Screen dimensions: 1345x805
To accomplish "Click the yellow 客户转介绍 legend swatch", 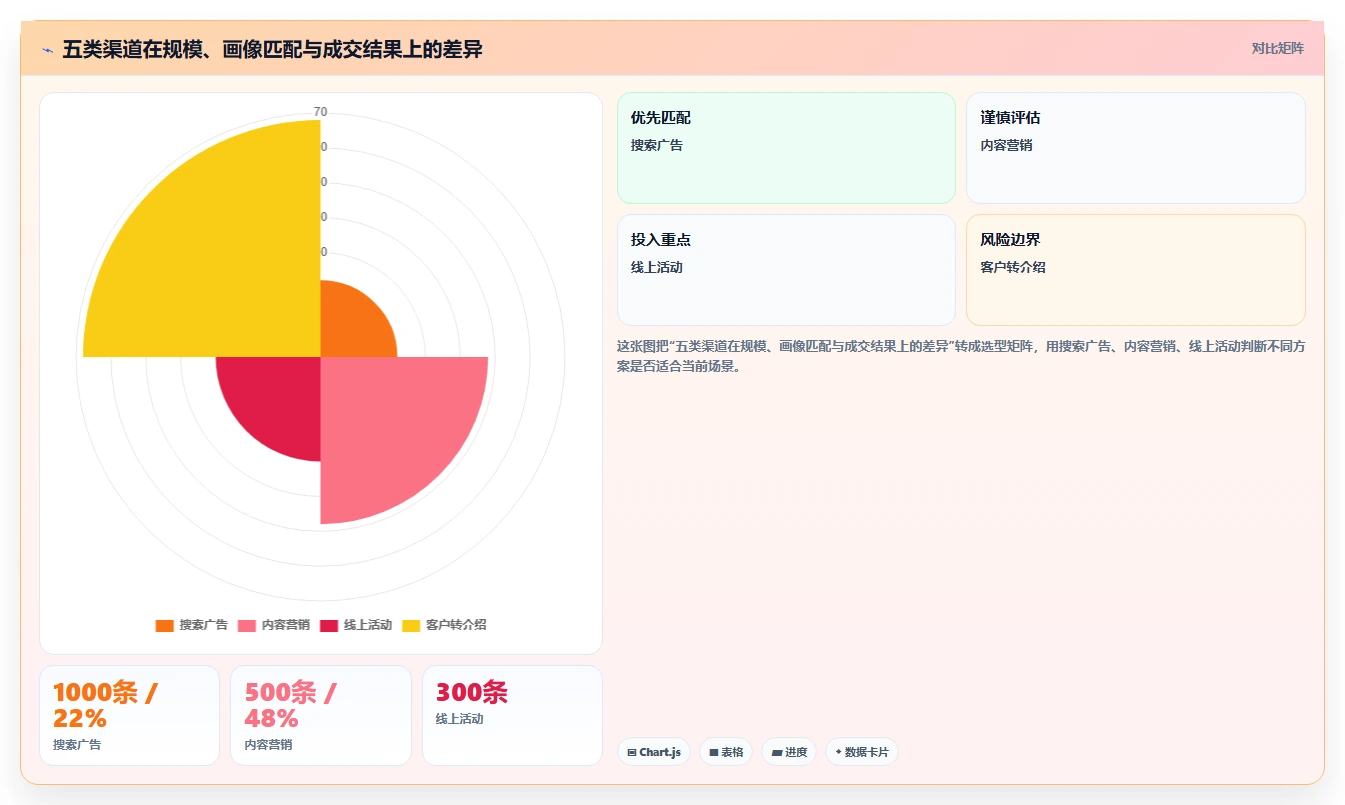I will point(411,626).
